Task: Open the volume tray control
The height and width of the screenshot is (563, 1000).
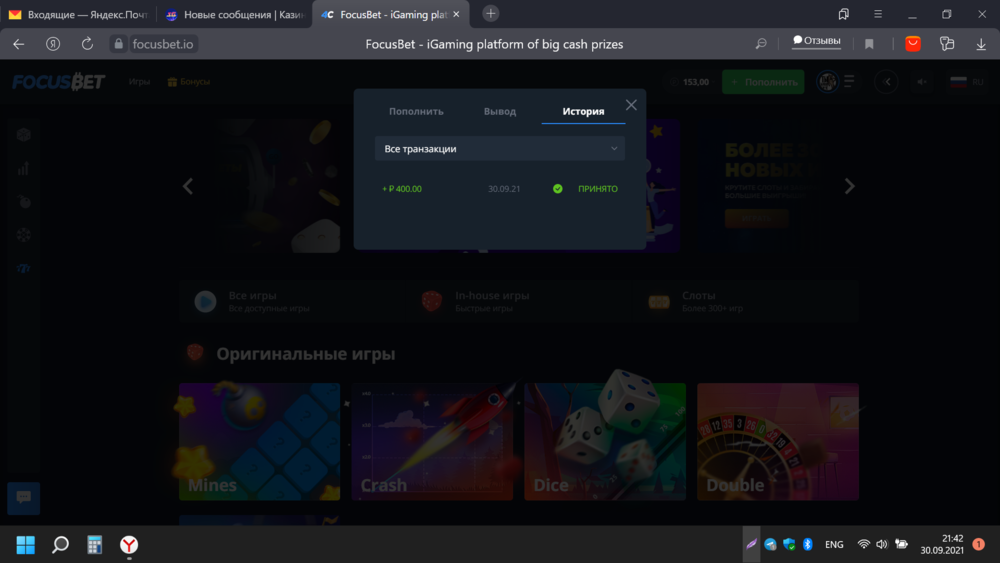Action: click(x=882, y=545)
